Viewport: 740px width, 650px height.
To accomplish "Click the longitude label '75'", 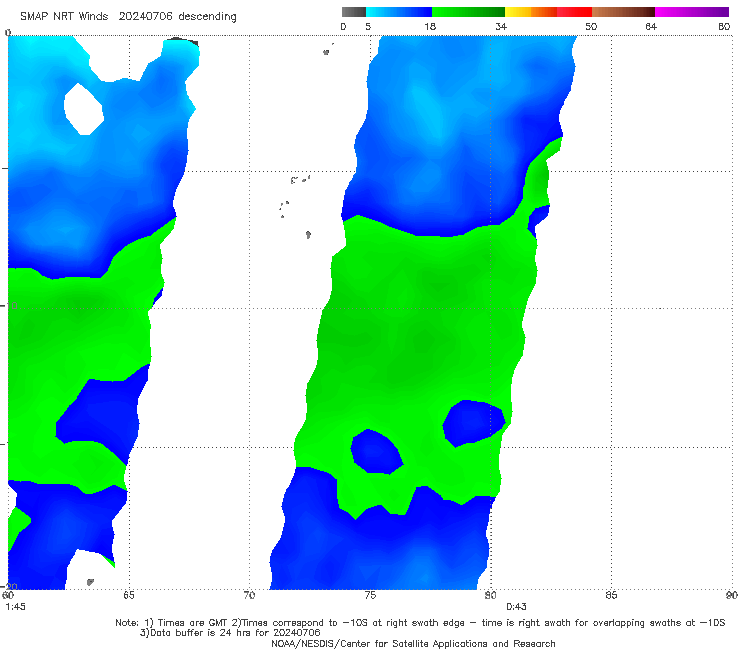I will click(x=370, y=595).
